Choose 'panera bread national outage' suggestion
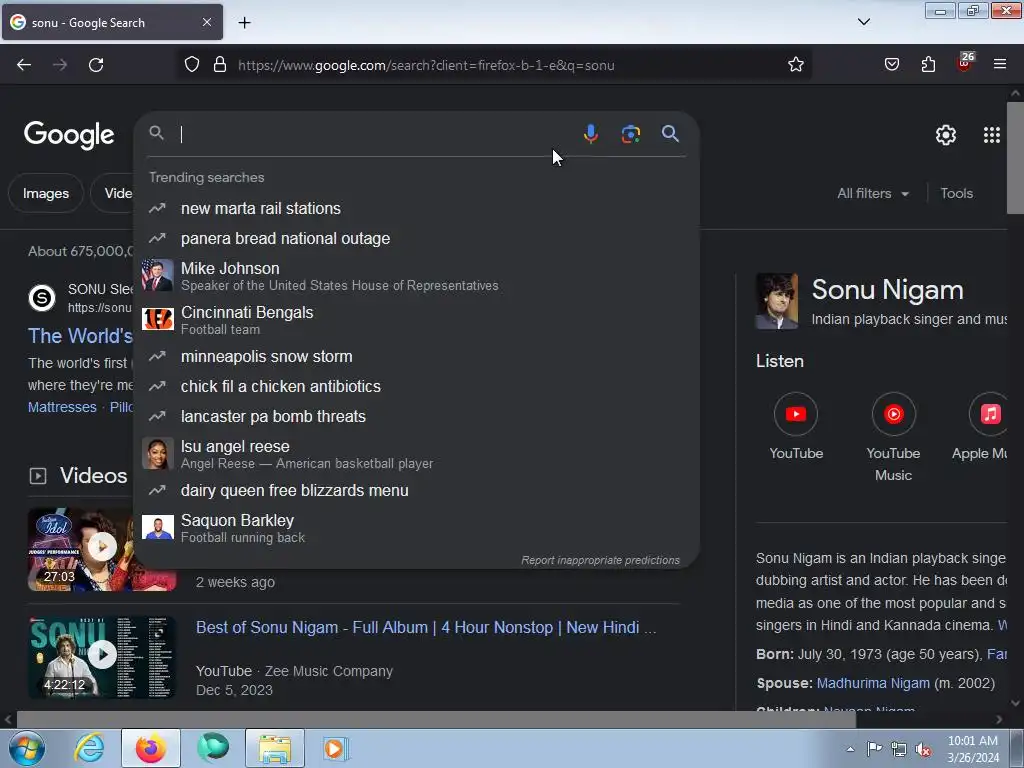 click(x=416, y=238)
